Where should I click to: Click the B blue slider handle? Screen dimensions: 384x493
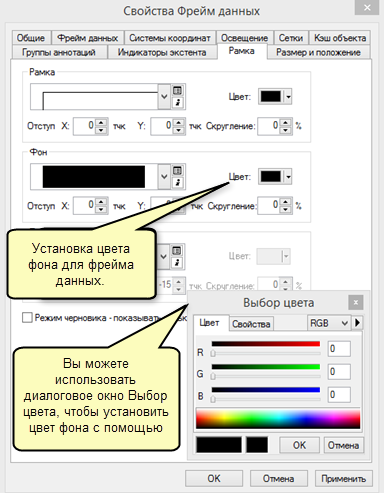(x=213, y=399)
